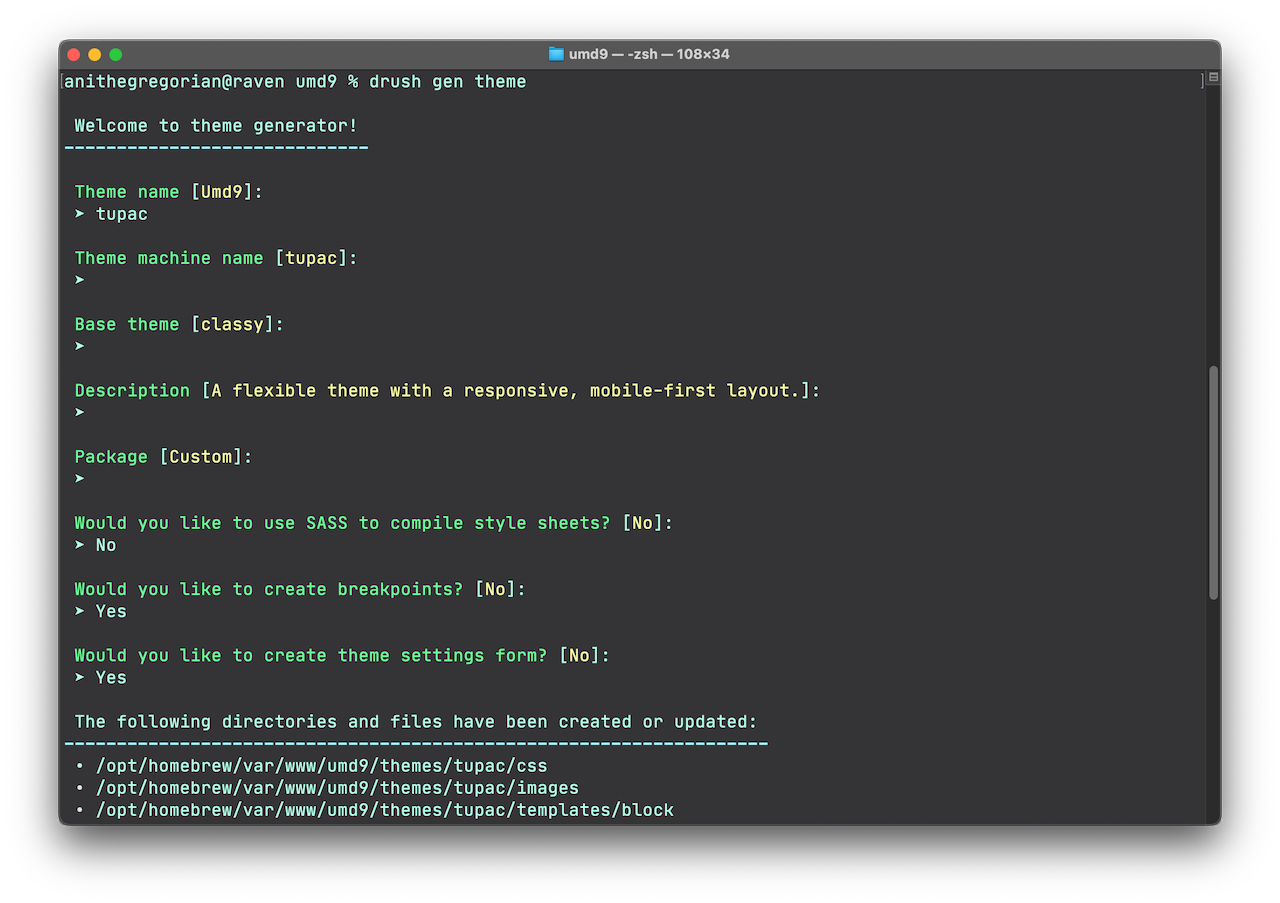1280x903 pixels.
Task: Open the split-pane icon beside the scrollbar
Action: pos(1211,77)
